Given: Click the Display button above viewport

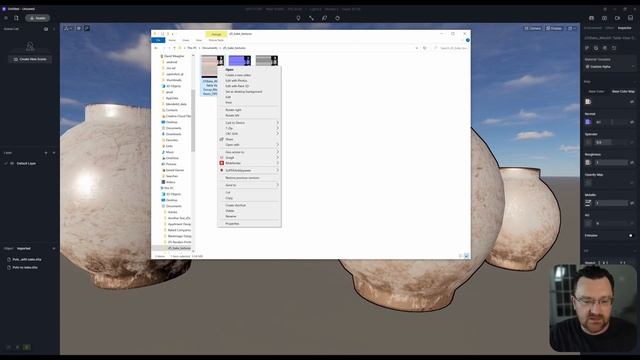Looking at the screenshot, I should tap(554, 28).
